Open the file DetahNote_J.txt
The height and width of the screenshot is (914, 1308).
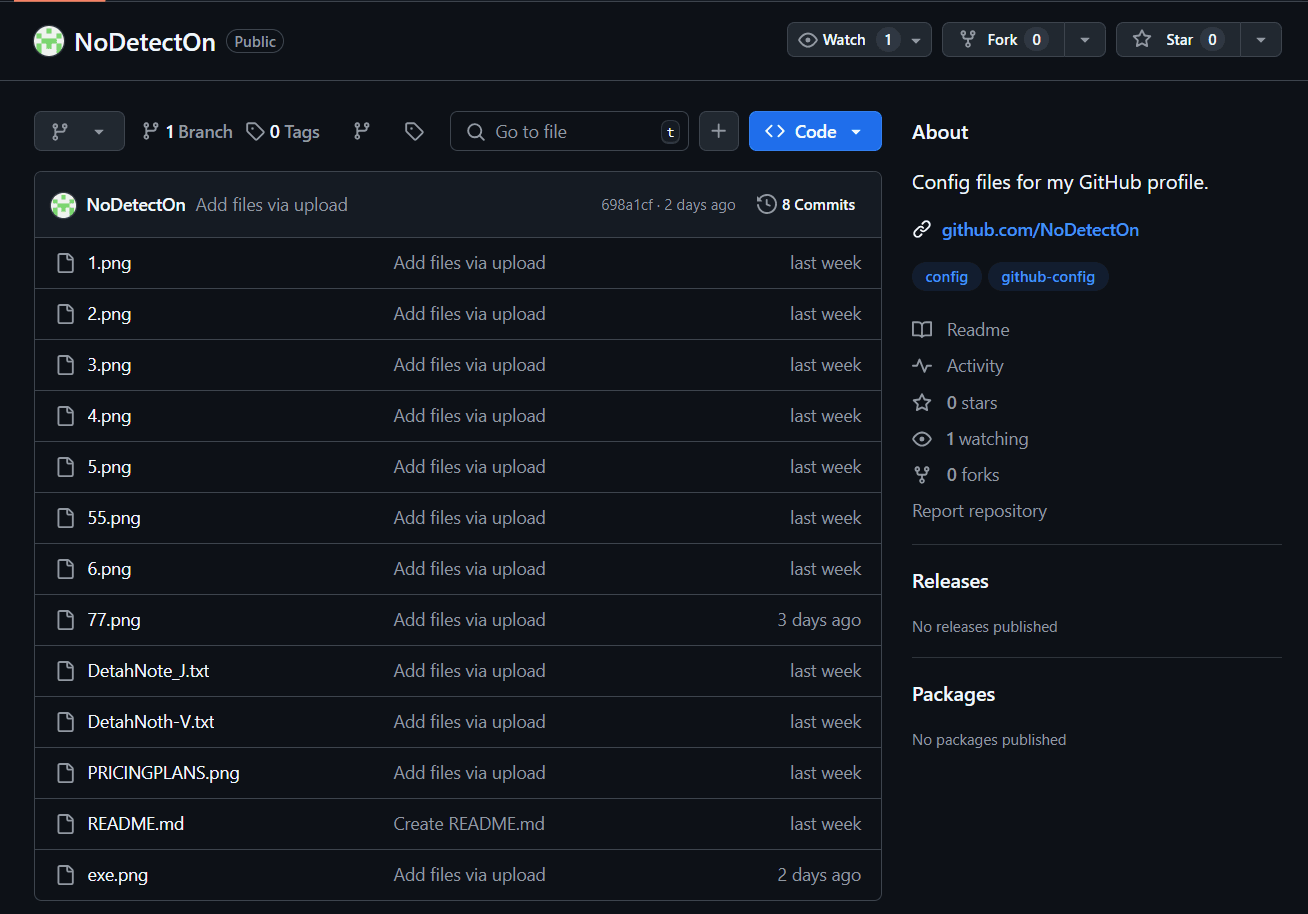(148, 671)
